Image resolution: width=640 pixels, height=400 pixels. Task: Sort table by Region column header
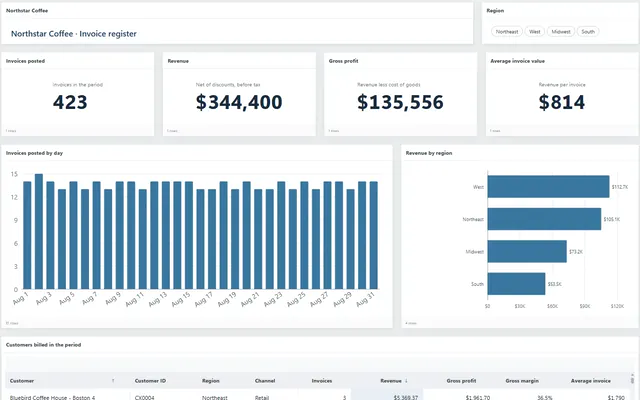(x=211, y=381)
